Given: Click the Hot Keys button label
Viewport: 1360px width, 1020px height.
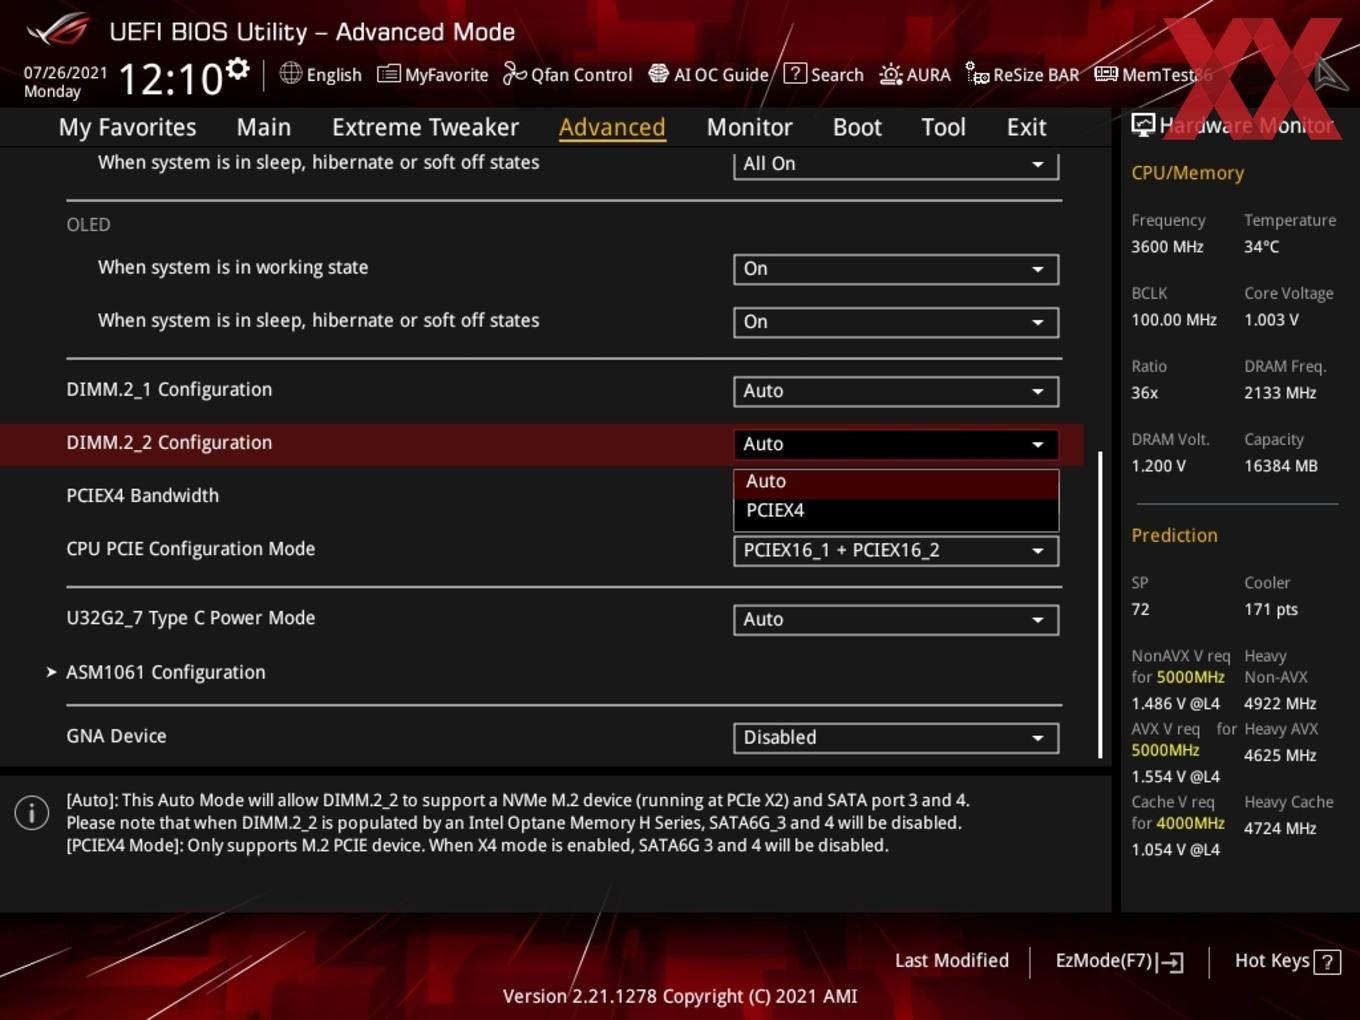Looking at the screenshot, I should [x=1271, y=961].
